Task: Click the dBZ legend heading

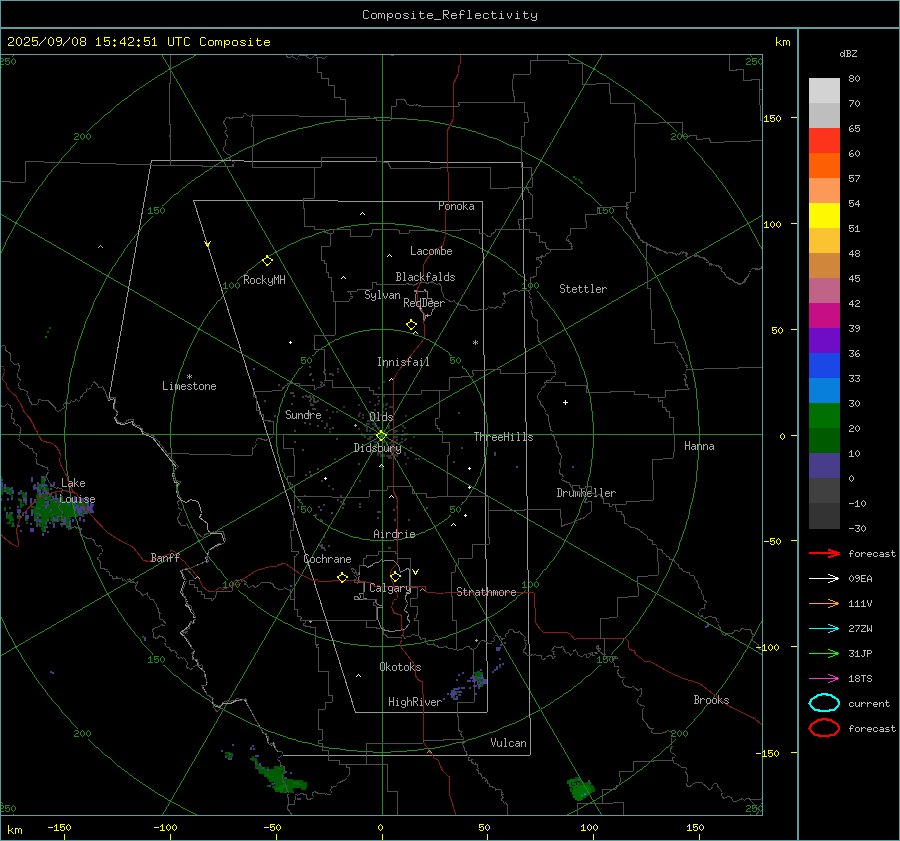Action: click(x=848, y=53)
